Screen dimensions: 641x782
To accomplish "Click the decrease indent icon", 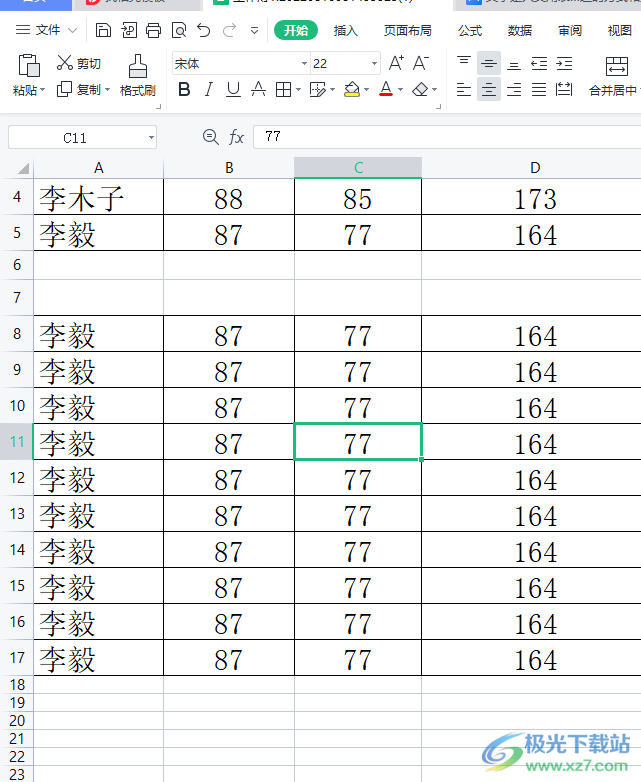I will [539, 63].
